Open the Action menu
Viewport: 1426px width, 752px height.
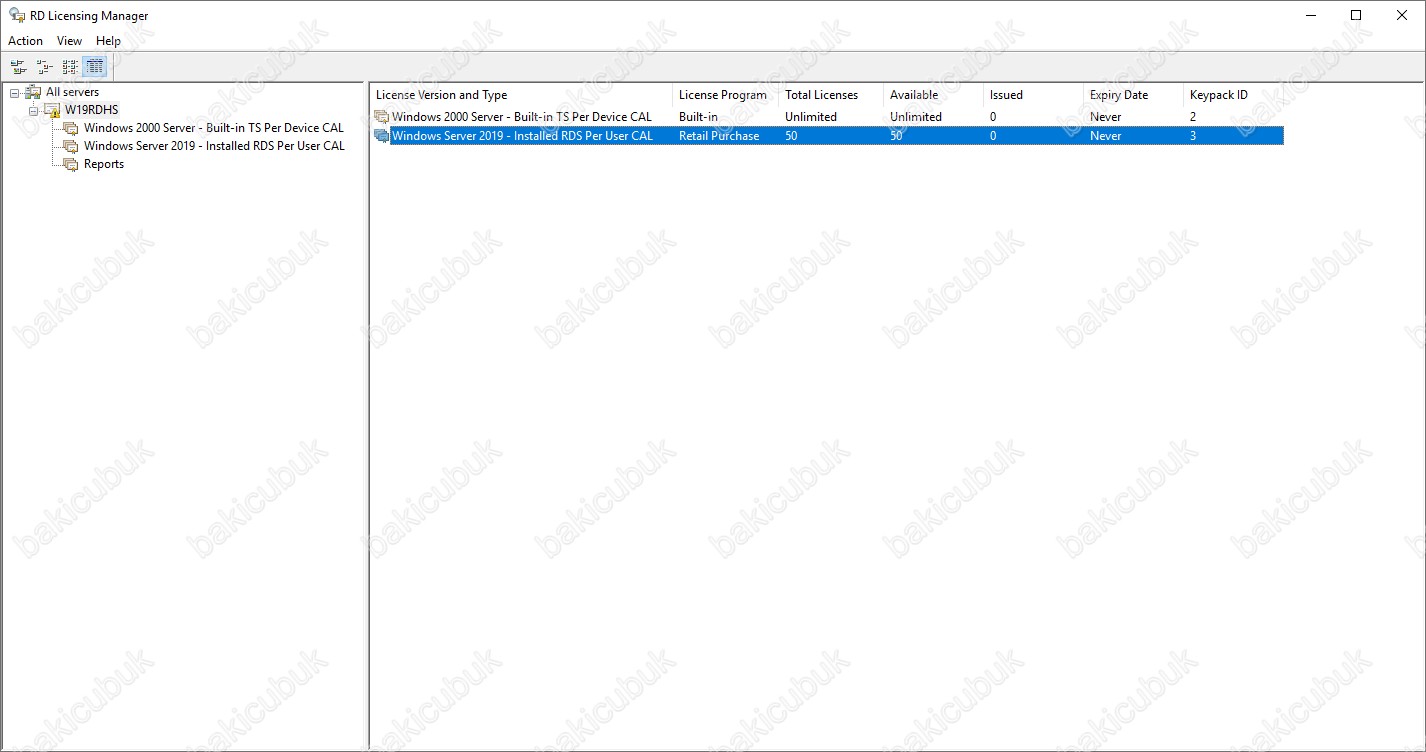point(25,41)
